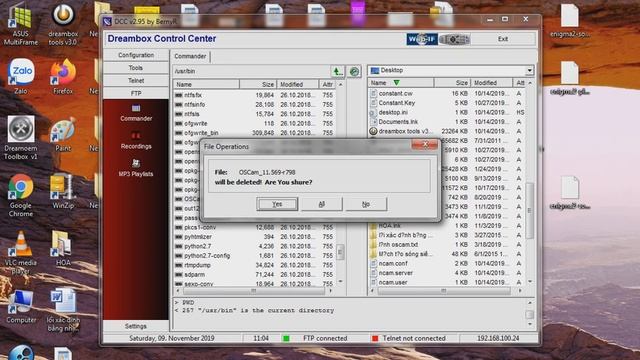640x360 pixels.
Task: Select the WinZip desktop shortcut
Action: [63, 191]
